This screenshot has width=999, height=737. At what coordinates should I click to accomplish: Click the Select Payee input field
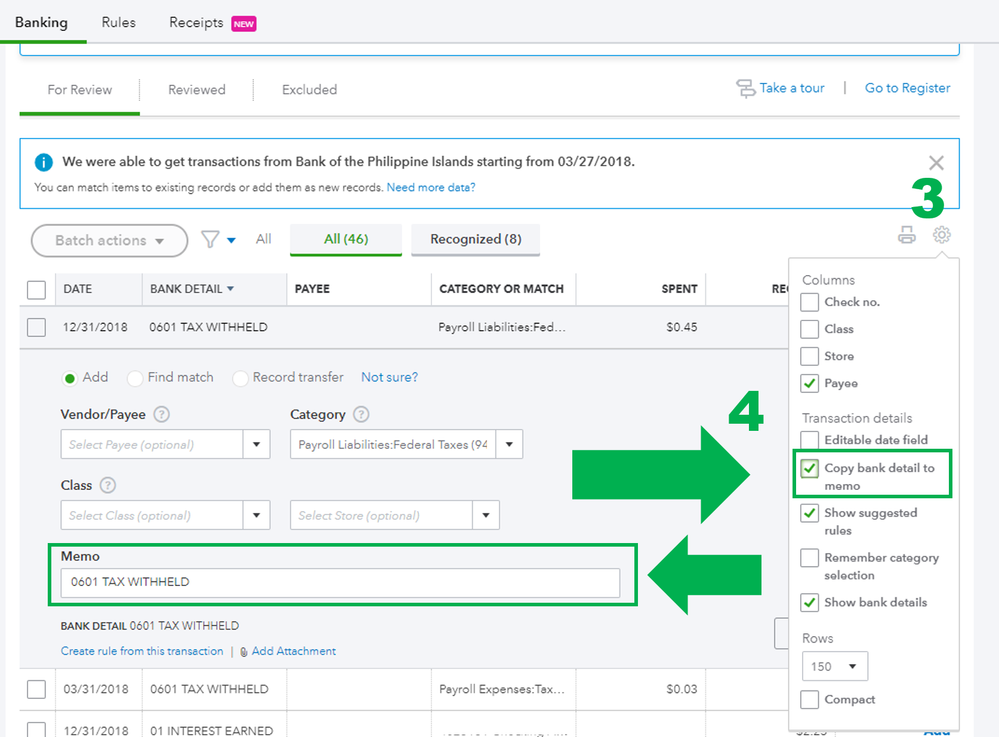click(152, 445)
